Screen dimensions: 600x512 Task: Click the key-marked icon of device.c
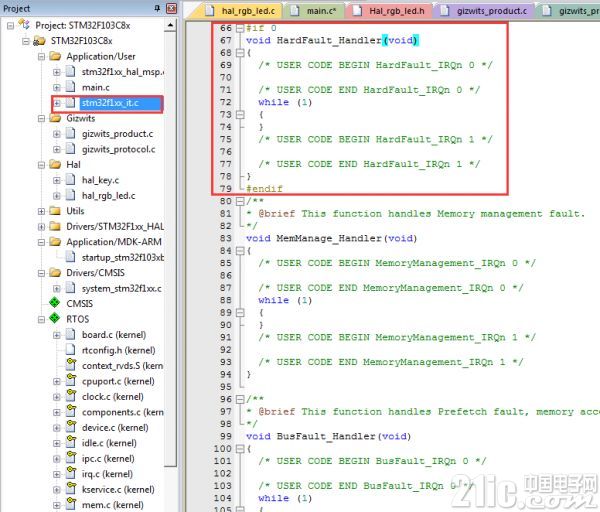[x=71, y=427]
